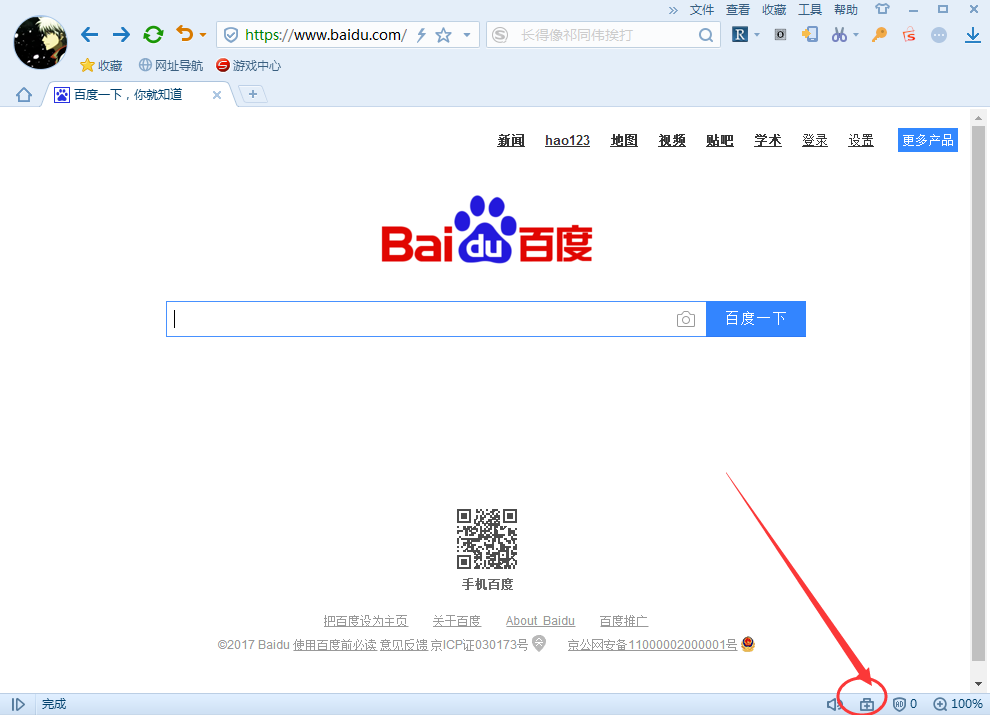
Task: Click the orange undo closed tab icon
Action: point(184,33)
